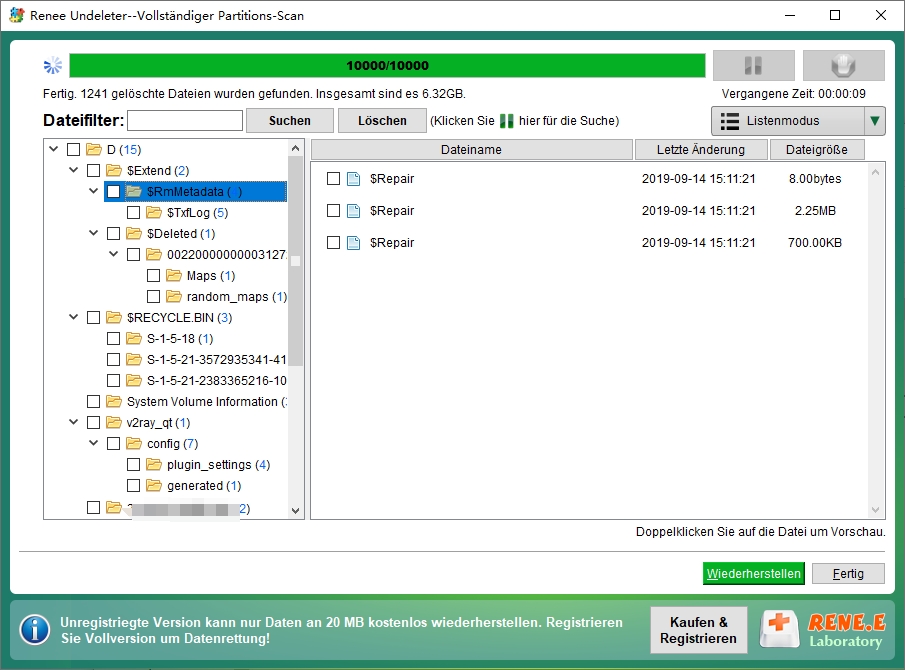
Task: Click file list scrollbar down arrow
Action: 876,510
